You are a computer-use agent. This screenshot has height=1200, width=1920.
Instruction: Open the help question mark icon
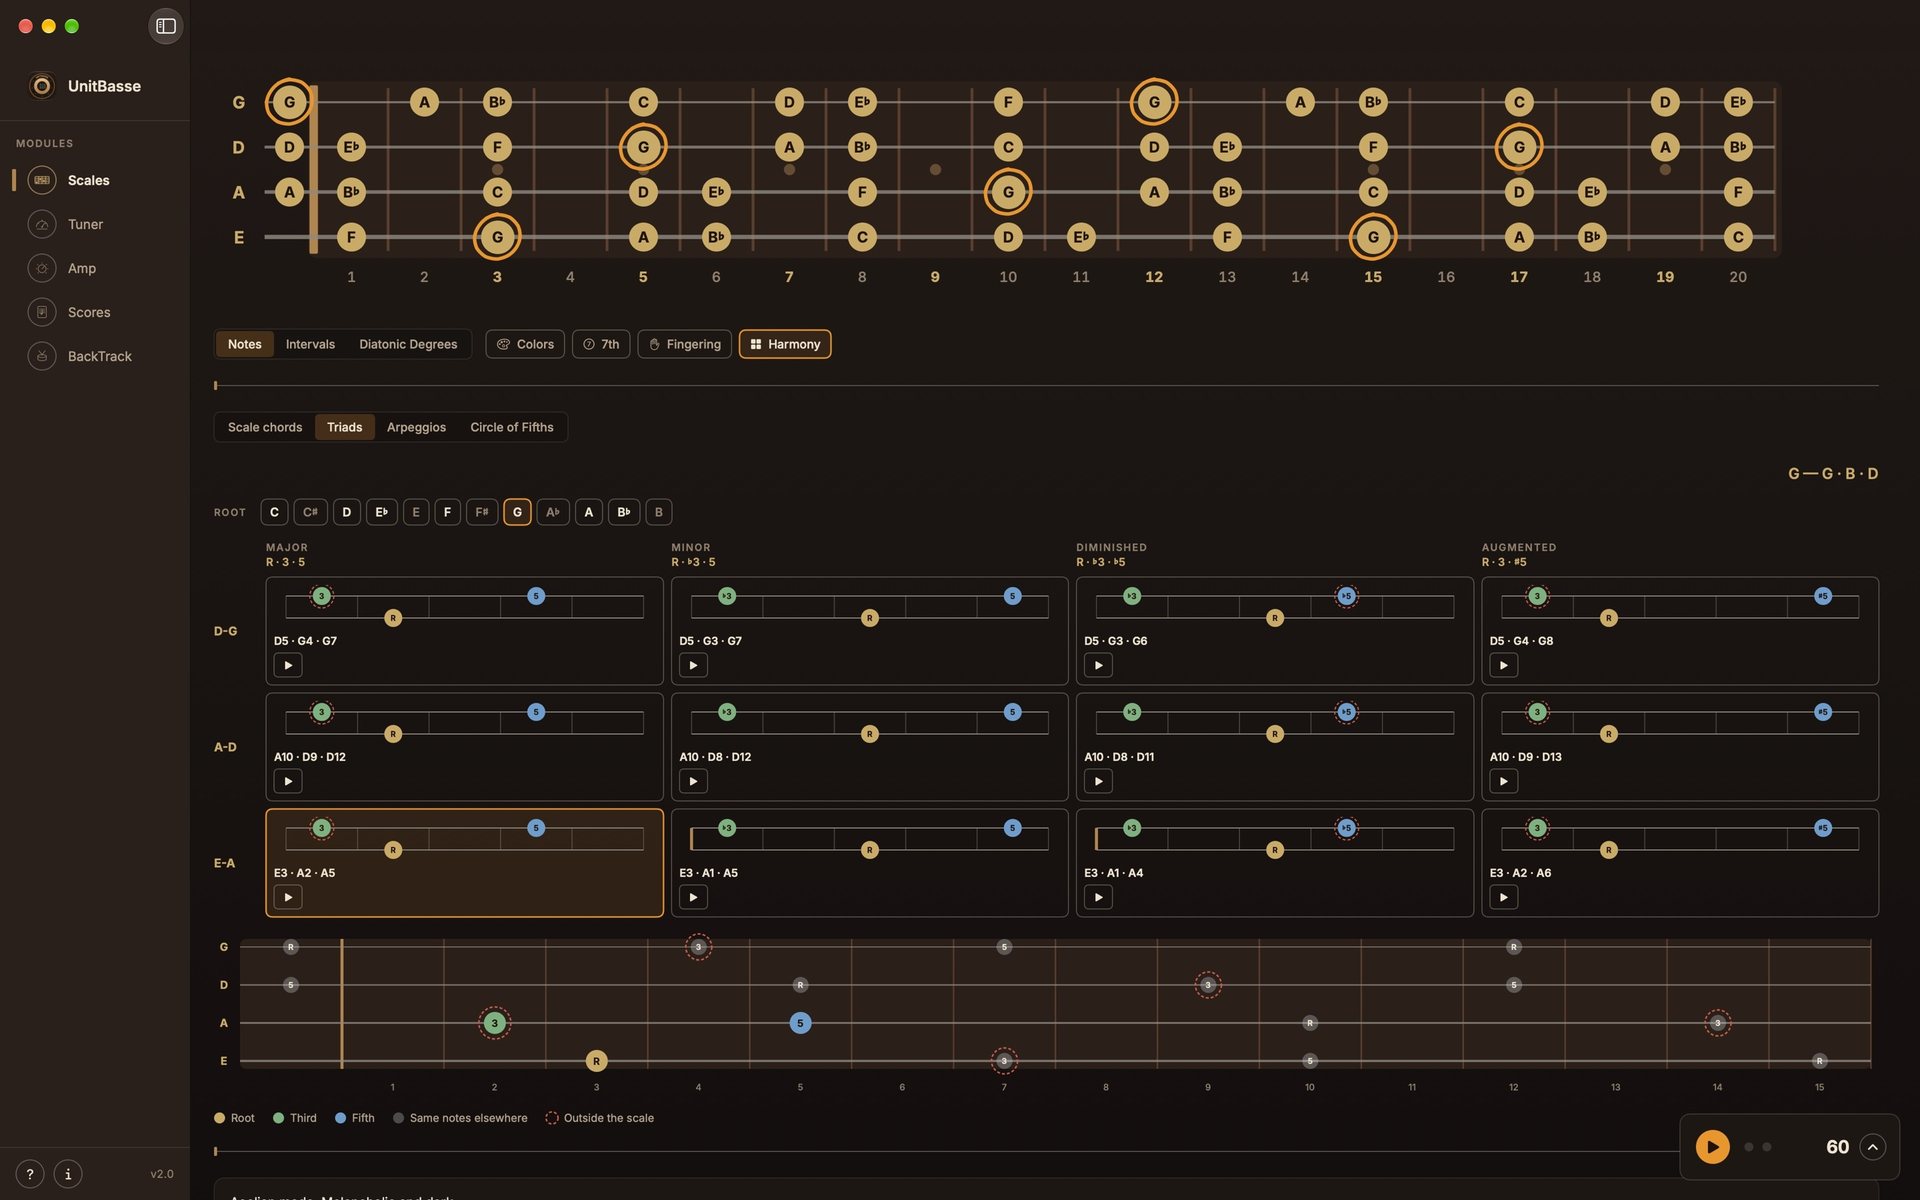pyautogui.click(x=30, y=1174)
